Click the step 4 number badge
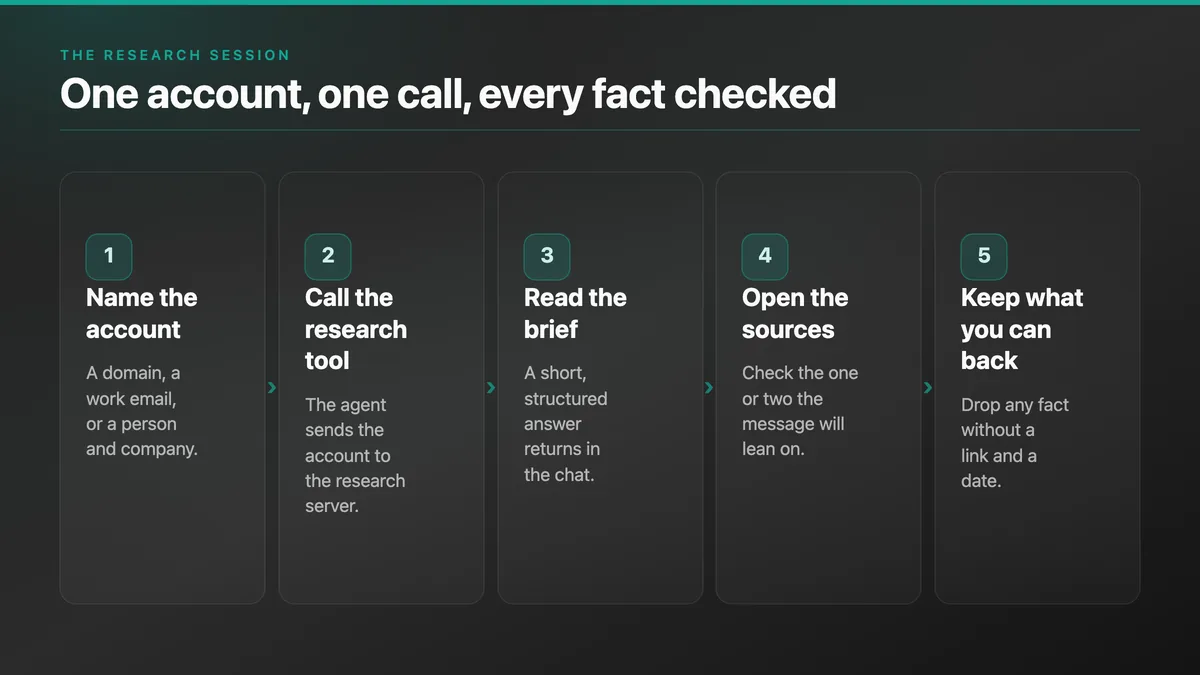1200x675 pixels. pos(765,256)
